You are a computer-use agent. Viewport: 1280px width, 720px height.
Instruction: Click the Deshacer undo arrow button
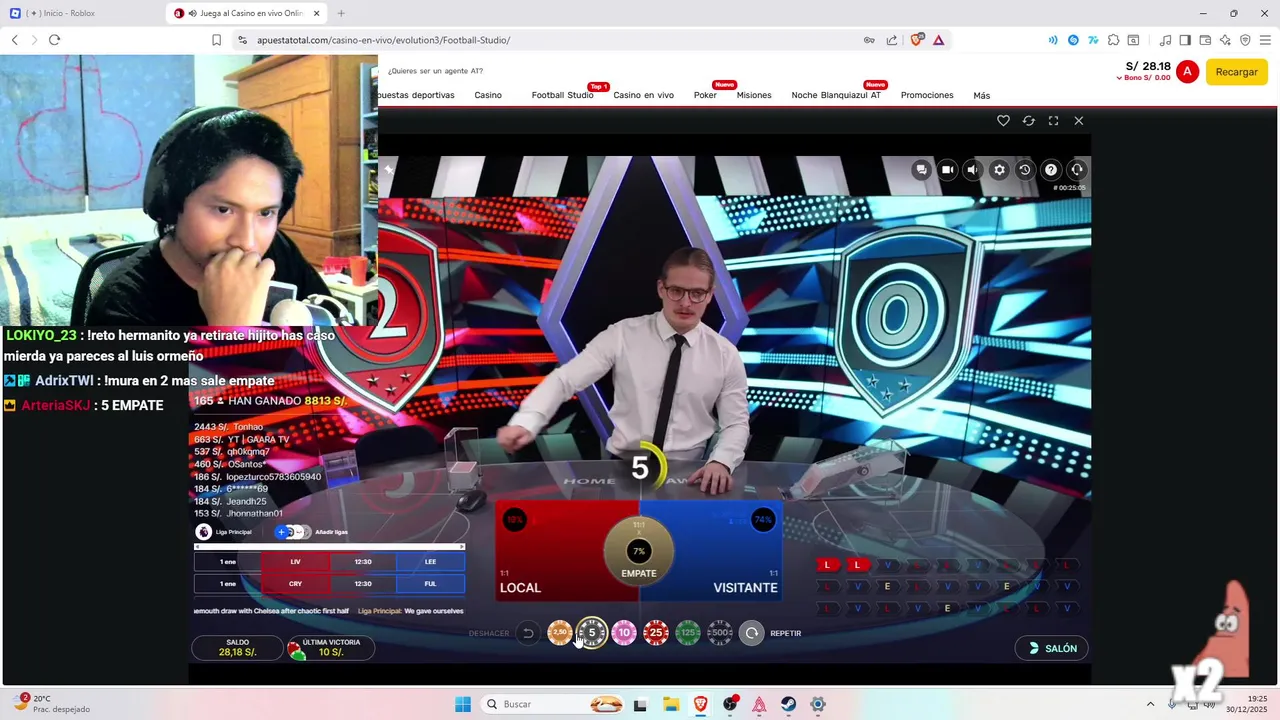(528, 633)
